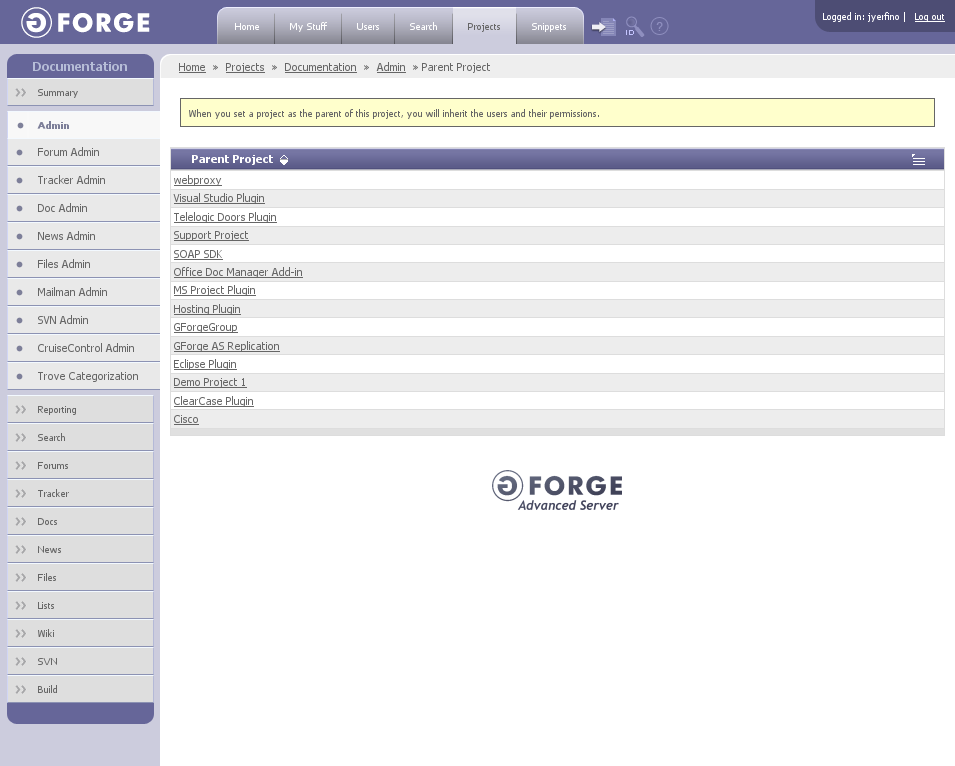Open the help question mark icon
Viewport: 955px width, 766px height.
pos(659,26)
